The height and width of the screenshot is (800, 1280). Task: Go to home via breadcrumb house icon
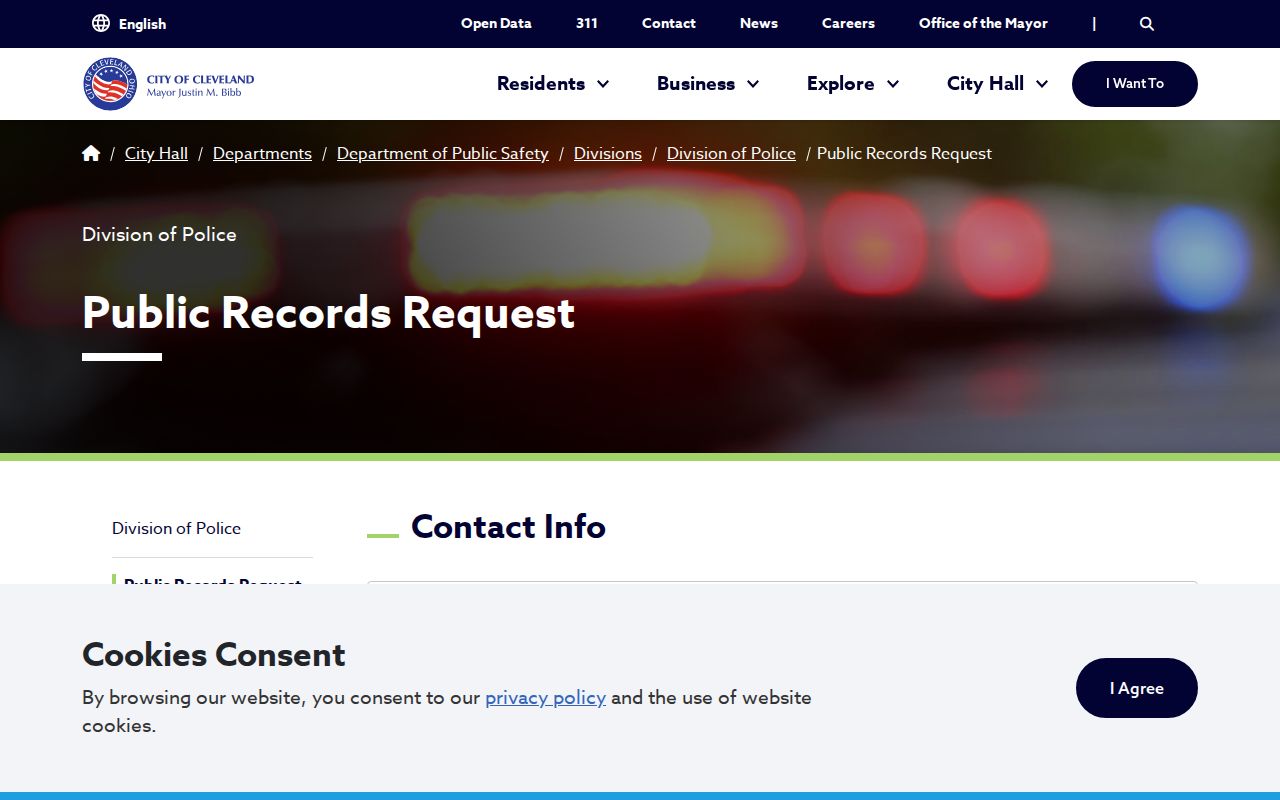point(91,153)
